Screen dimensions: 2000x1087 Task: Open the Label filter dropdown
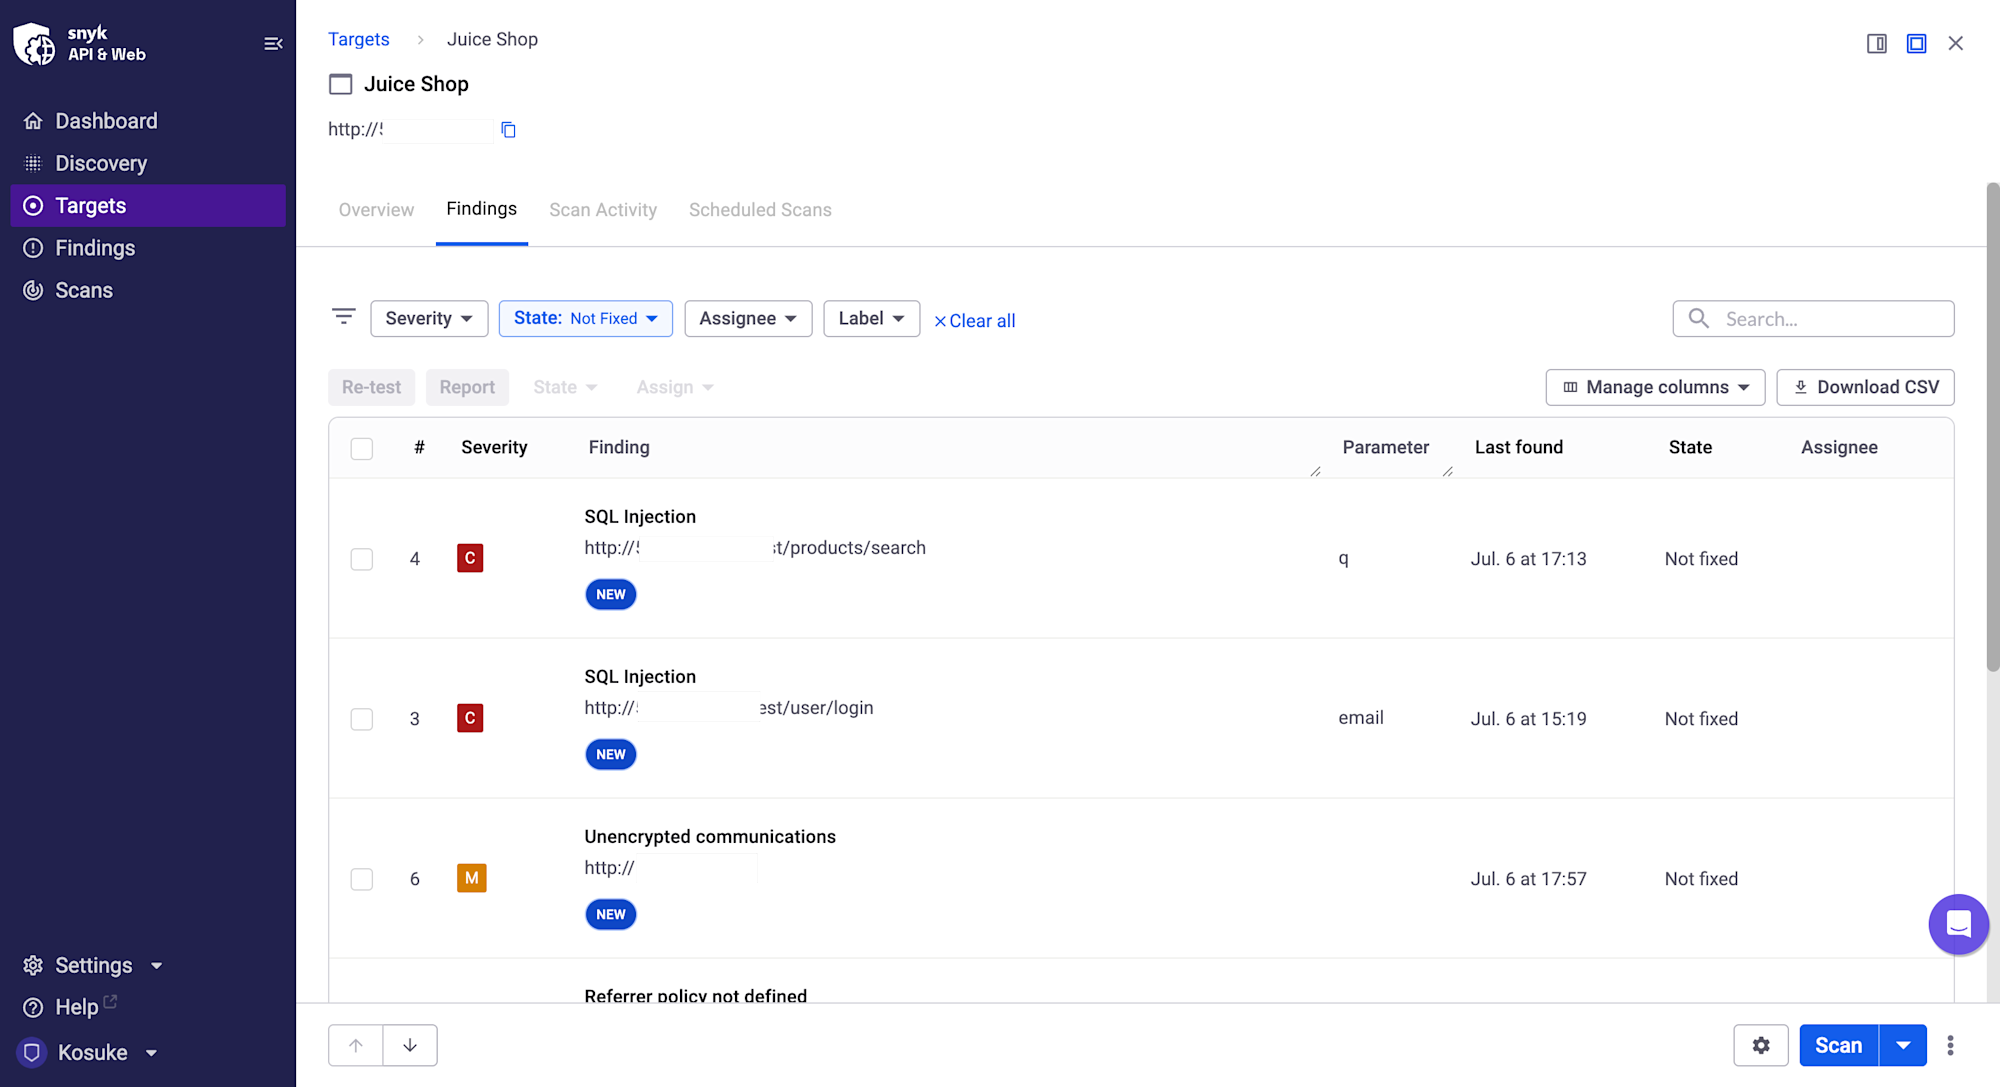click(x=871, y=318)
